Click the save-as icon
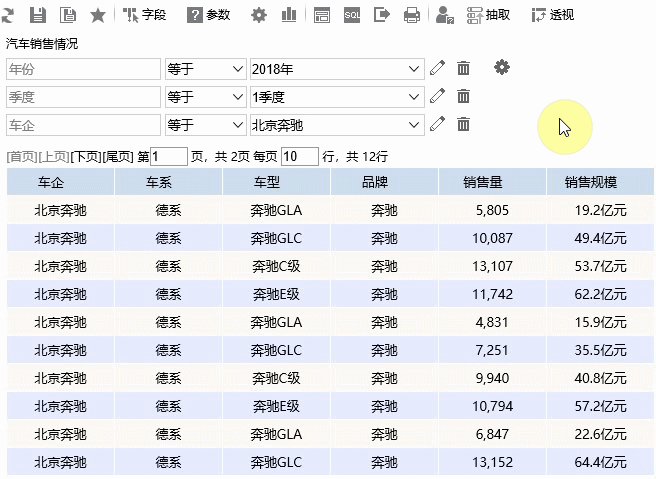656x479 pixels. tap(68, 15)
